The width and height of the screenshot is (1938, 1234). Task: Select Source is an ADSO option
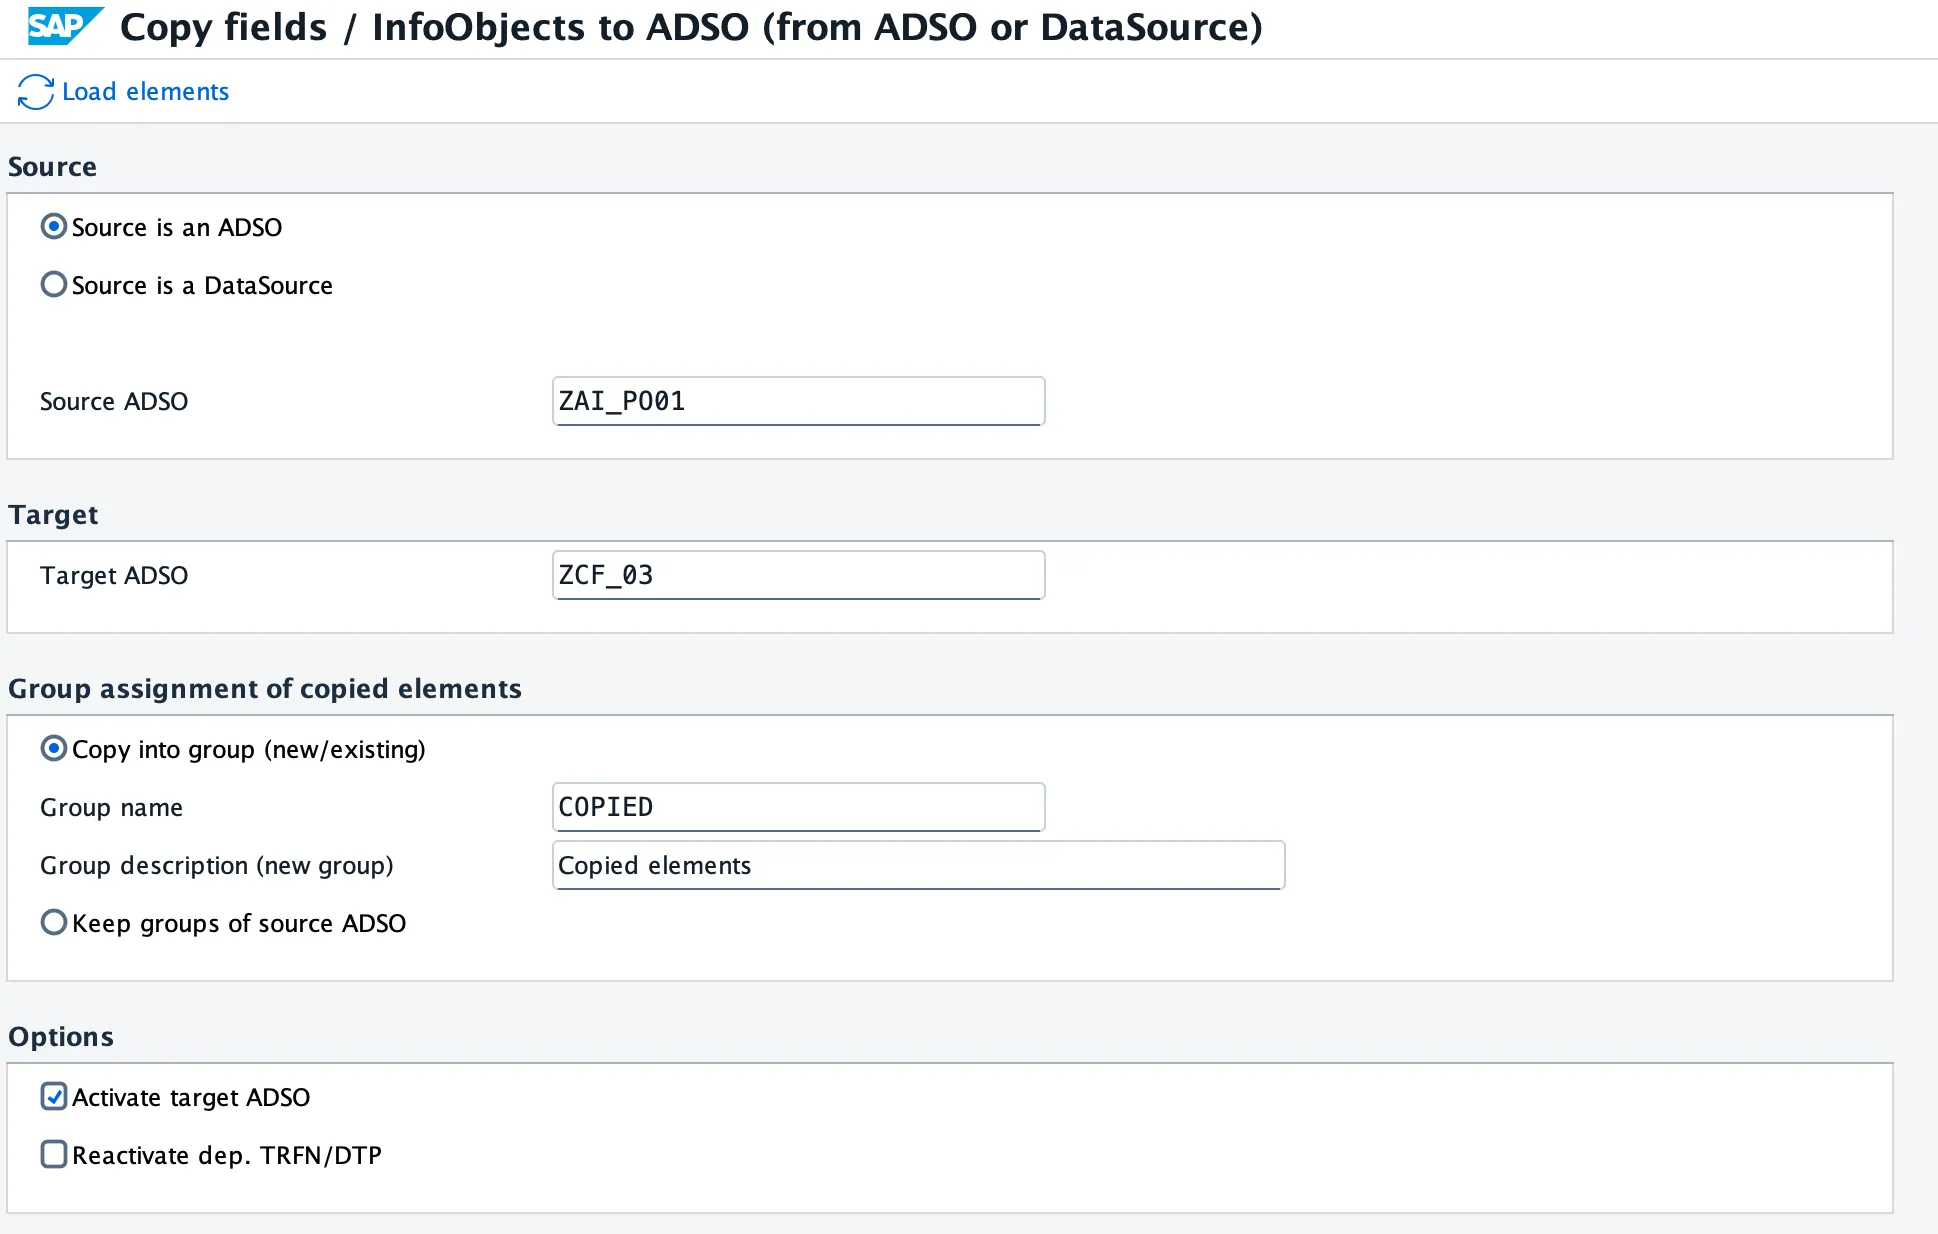(54, 227)
